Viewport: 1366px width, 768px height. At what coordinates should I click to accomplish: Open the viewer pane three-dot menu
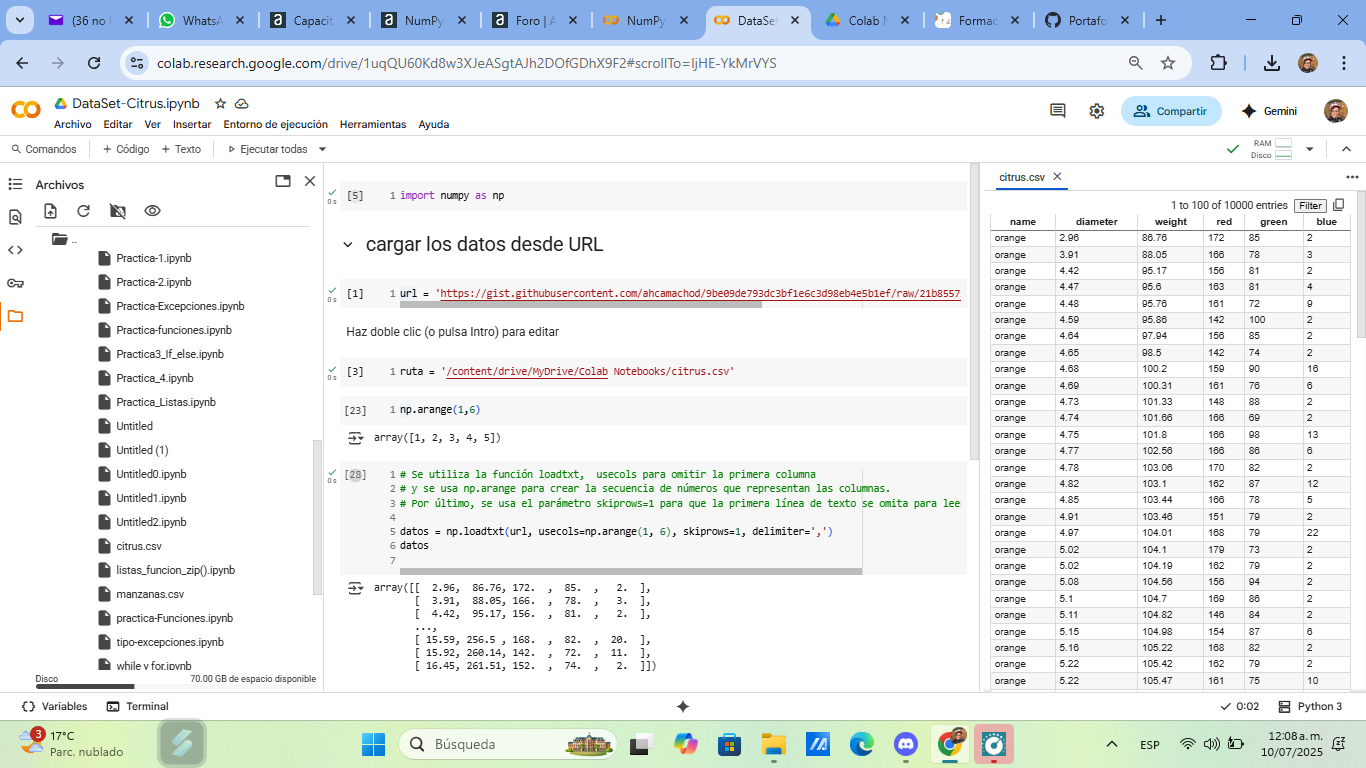[1352, 177]
